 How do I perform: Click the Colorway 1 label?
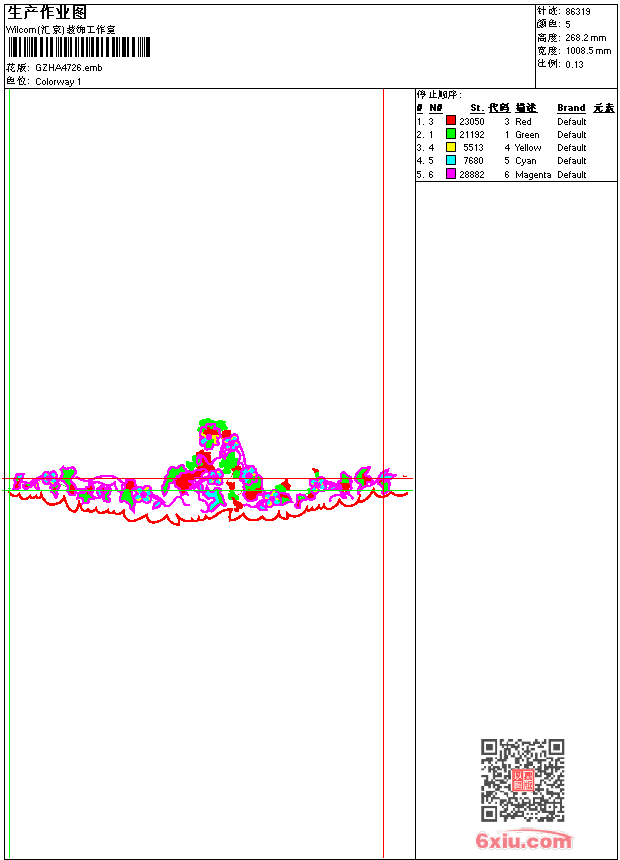coord(58,82)
